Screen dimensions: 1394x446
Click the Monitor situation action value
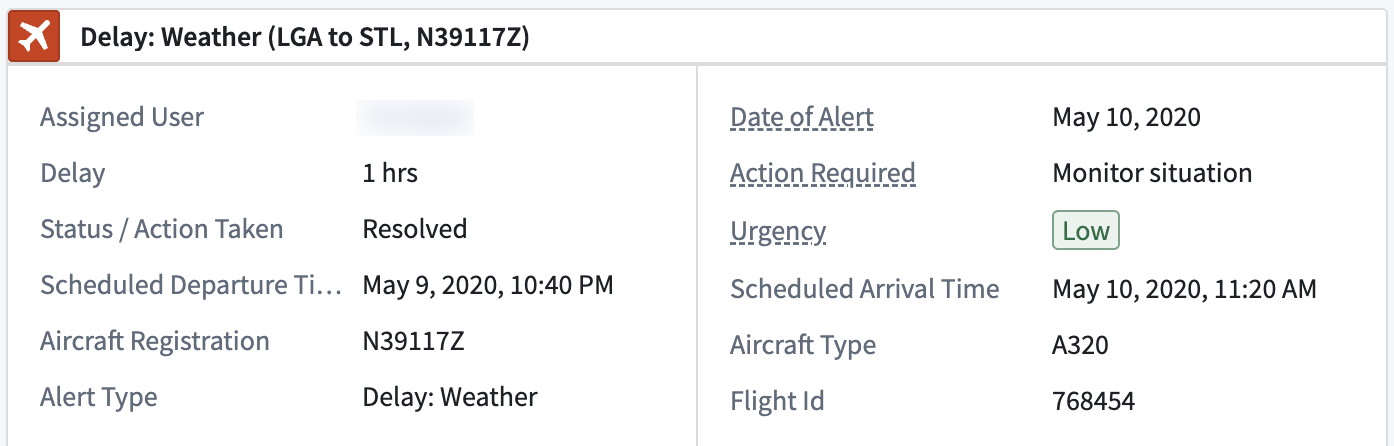click(1152, 173)
